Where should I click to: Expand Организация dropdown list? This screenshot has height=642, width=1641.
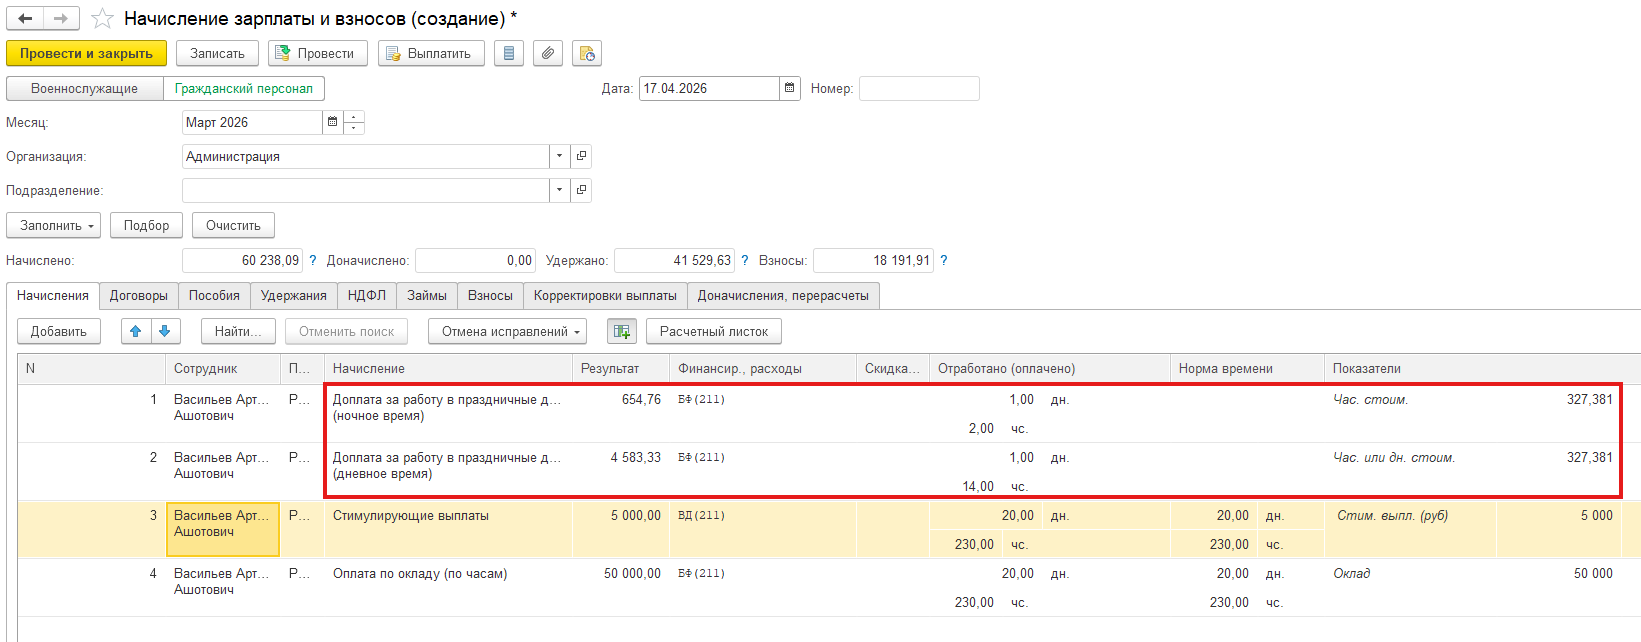(x=560, y=156)
